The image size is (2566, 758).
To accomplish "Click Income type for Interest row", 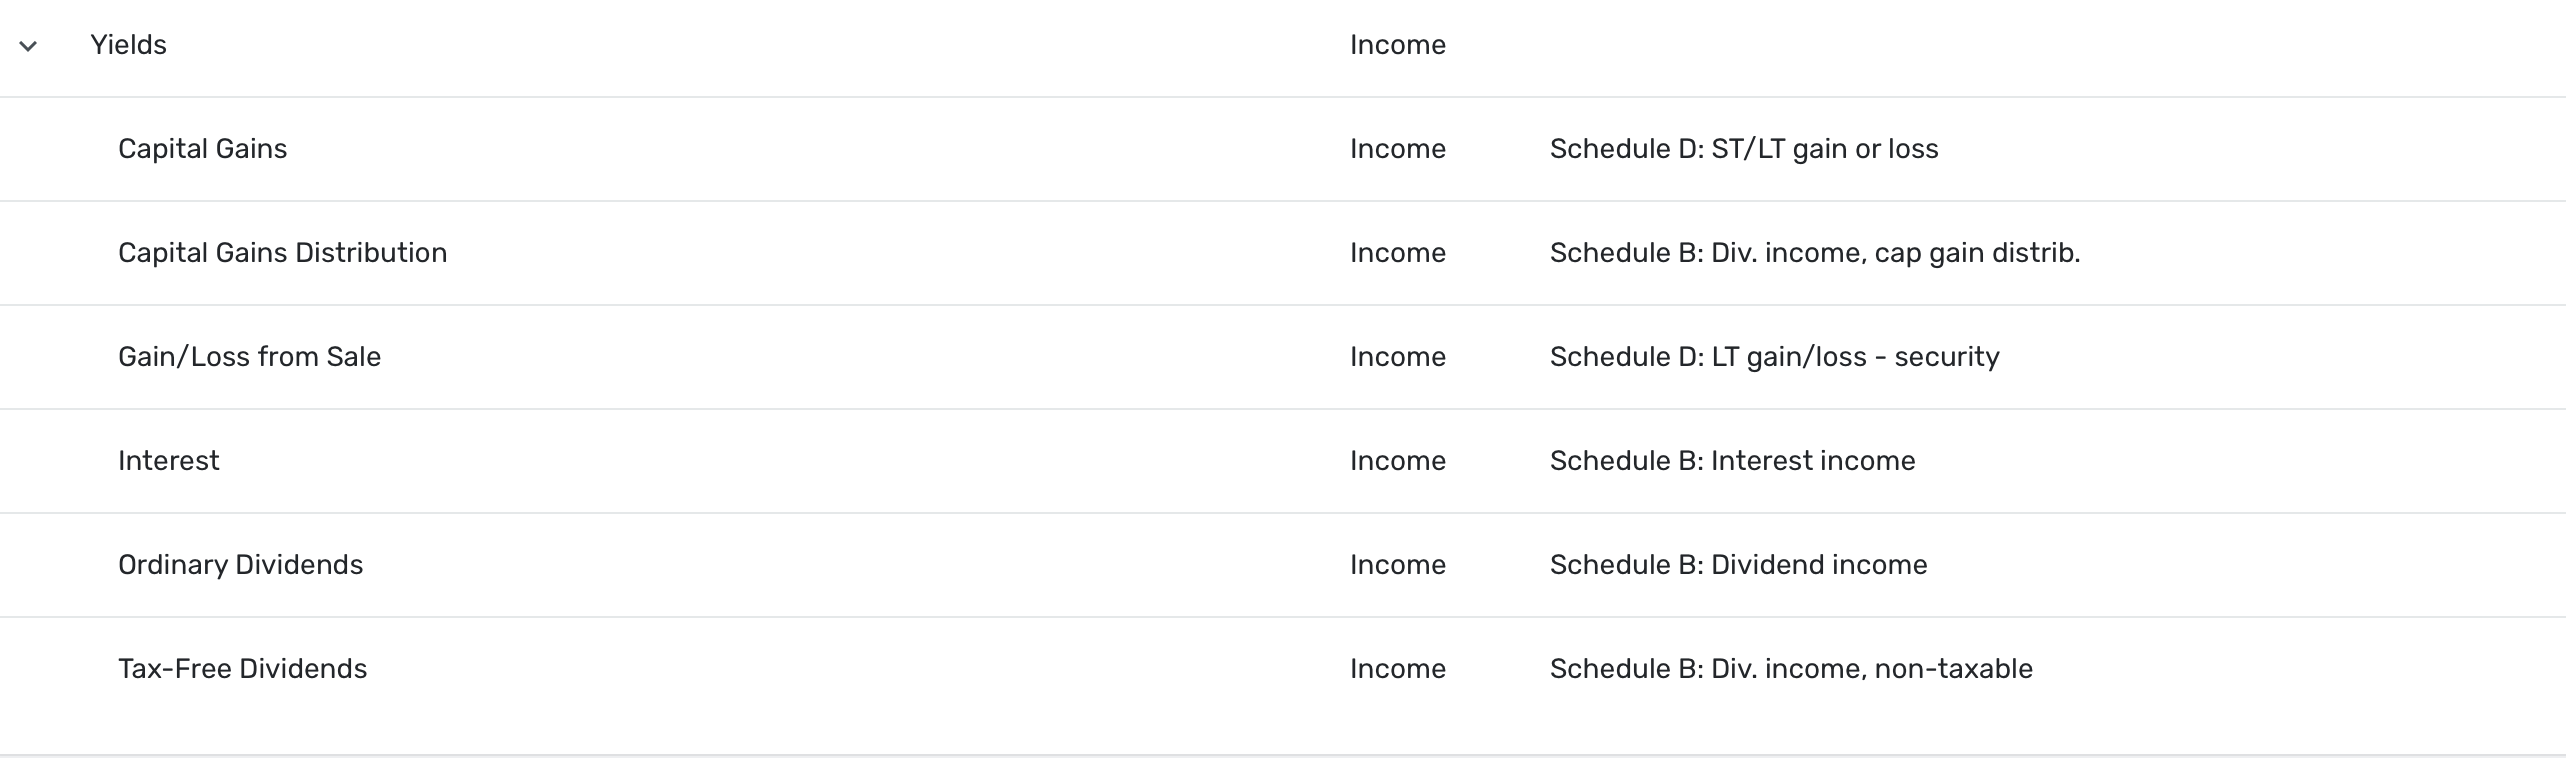I will tap(1397, 460).
